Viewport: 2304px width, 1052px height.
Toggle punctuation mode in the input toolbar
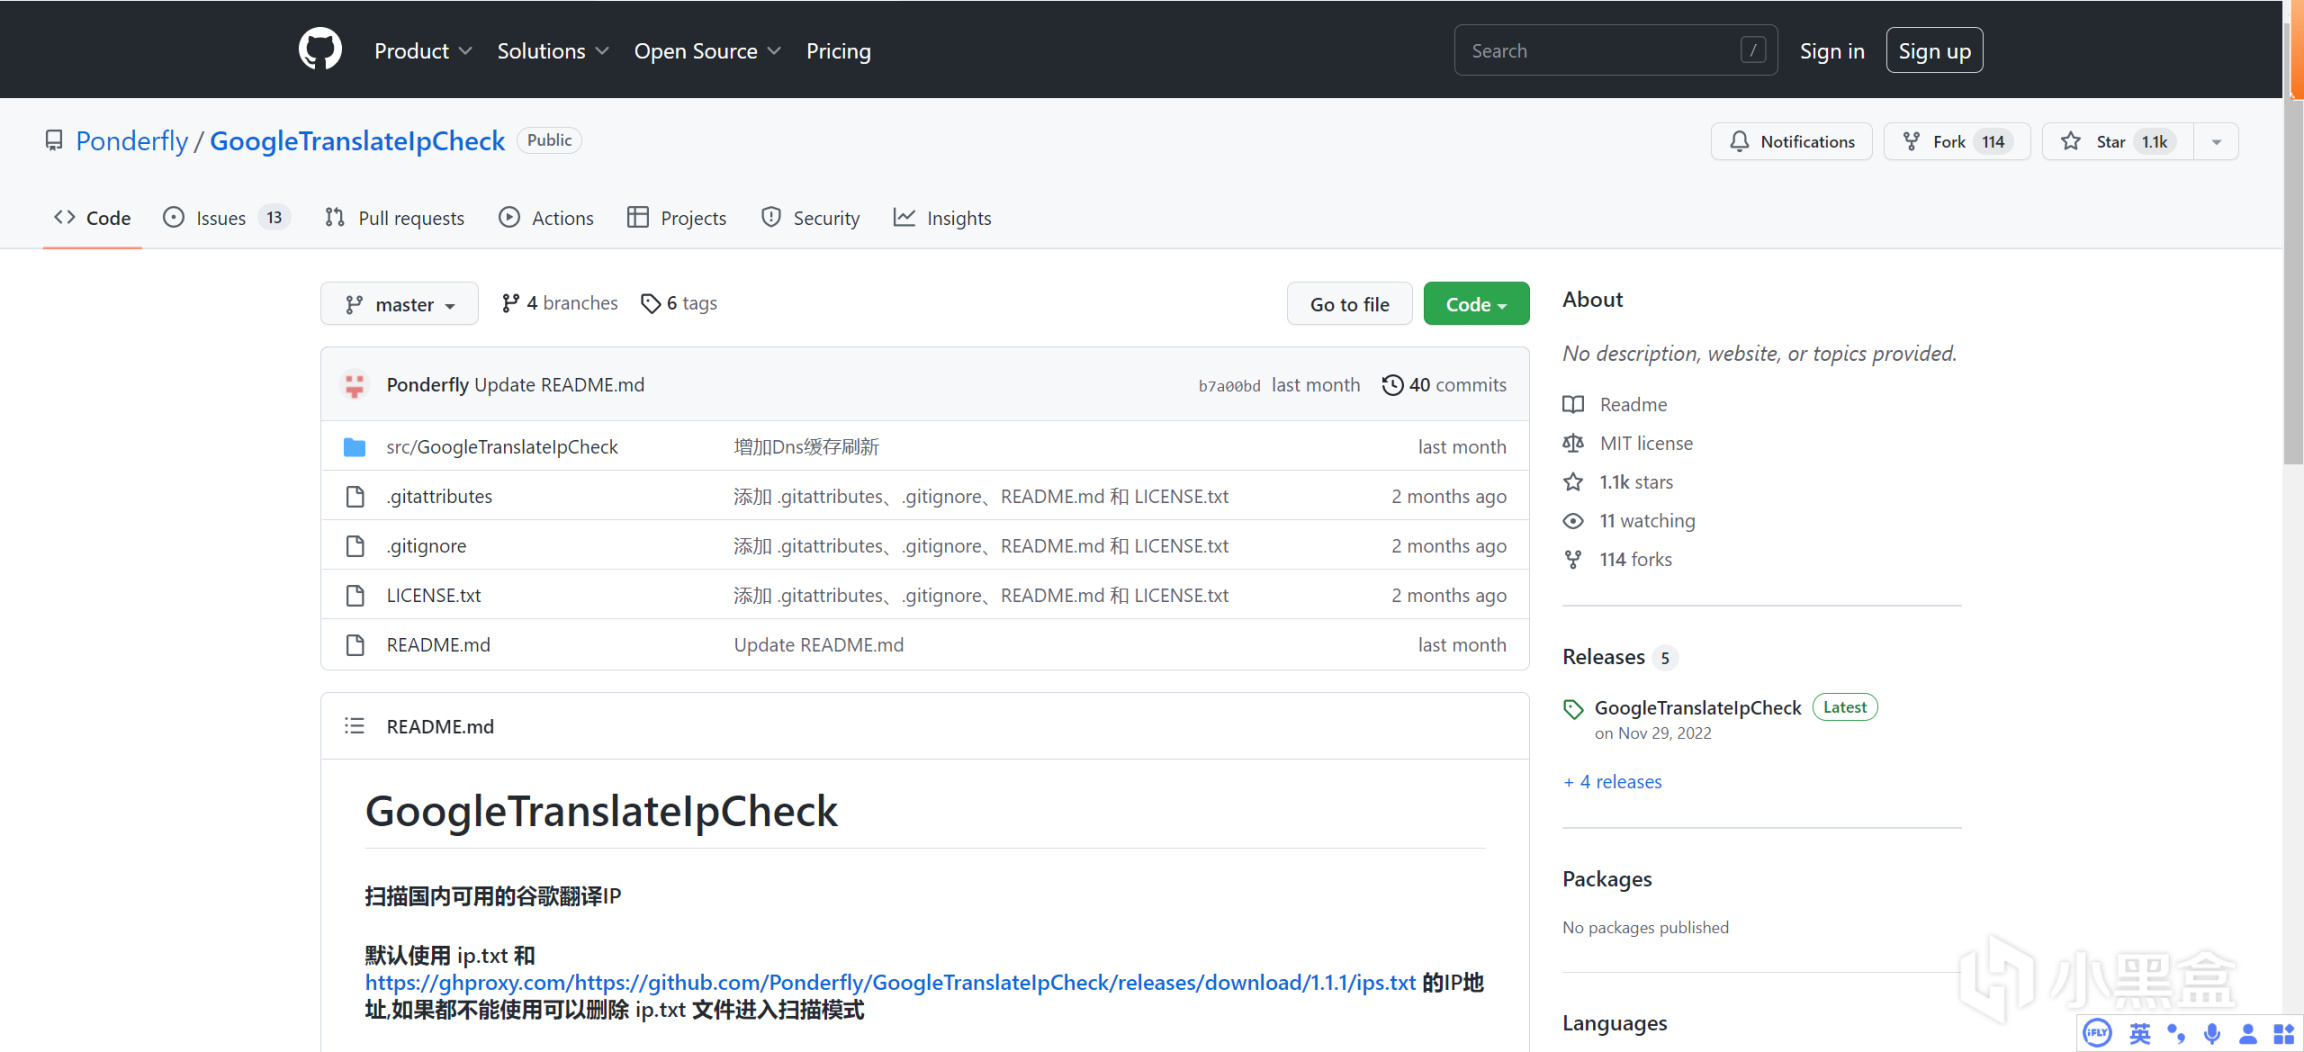(x=2176, y=1033)
